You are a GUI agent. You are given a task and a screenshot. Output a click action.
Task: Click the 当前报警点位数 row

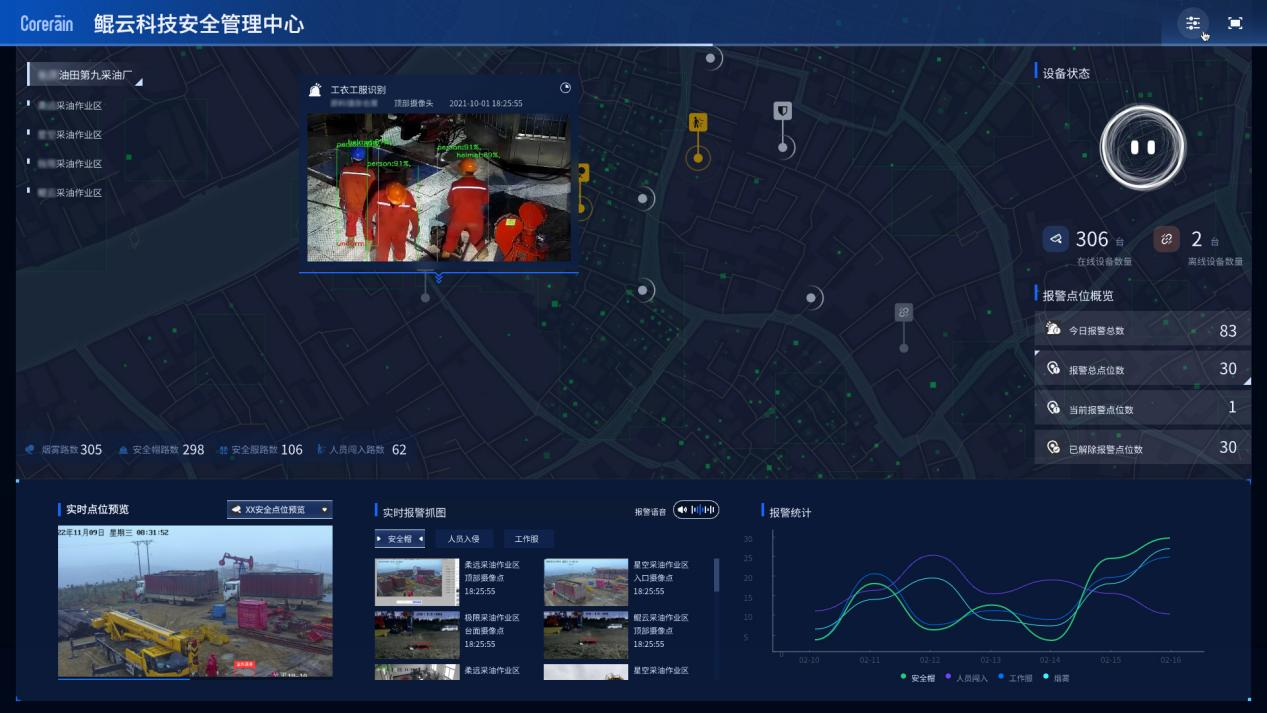tap(1142, 408)
